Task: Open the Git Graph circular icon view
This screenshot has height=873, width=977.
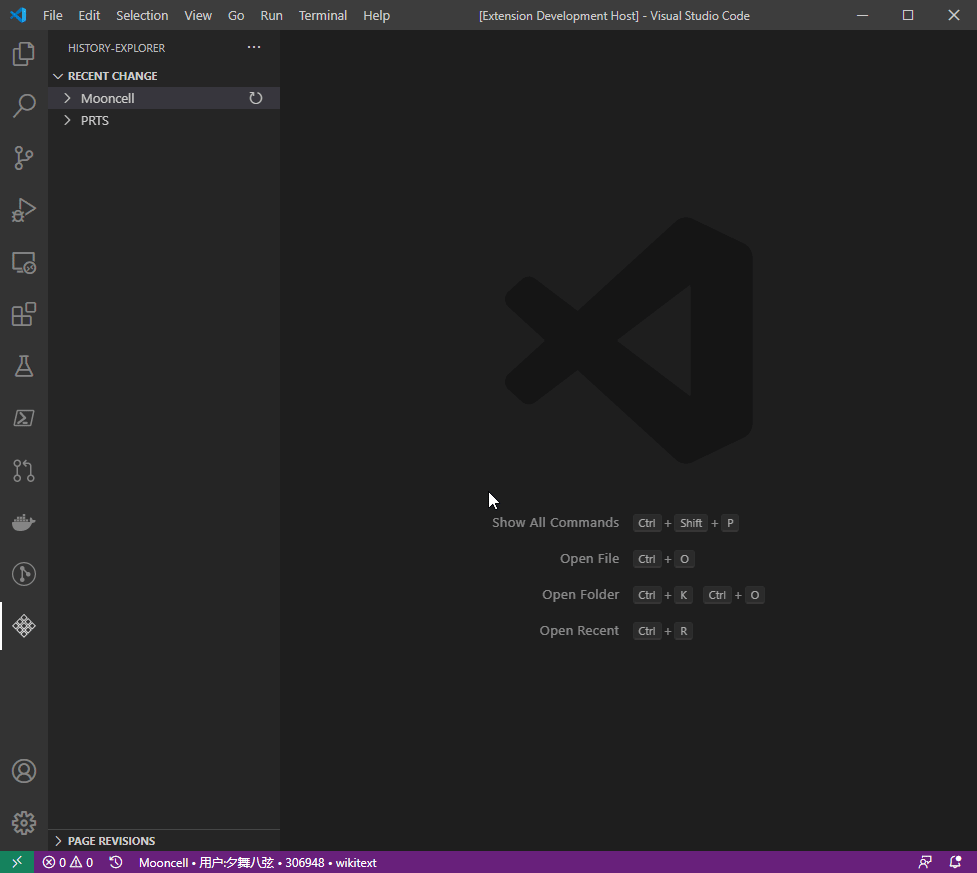Action: (x=24, y=574)
